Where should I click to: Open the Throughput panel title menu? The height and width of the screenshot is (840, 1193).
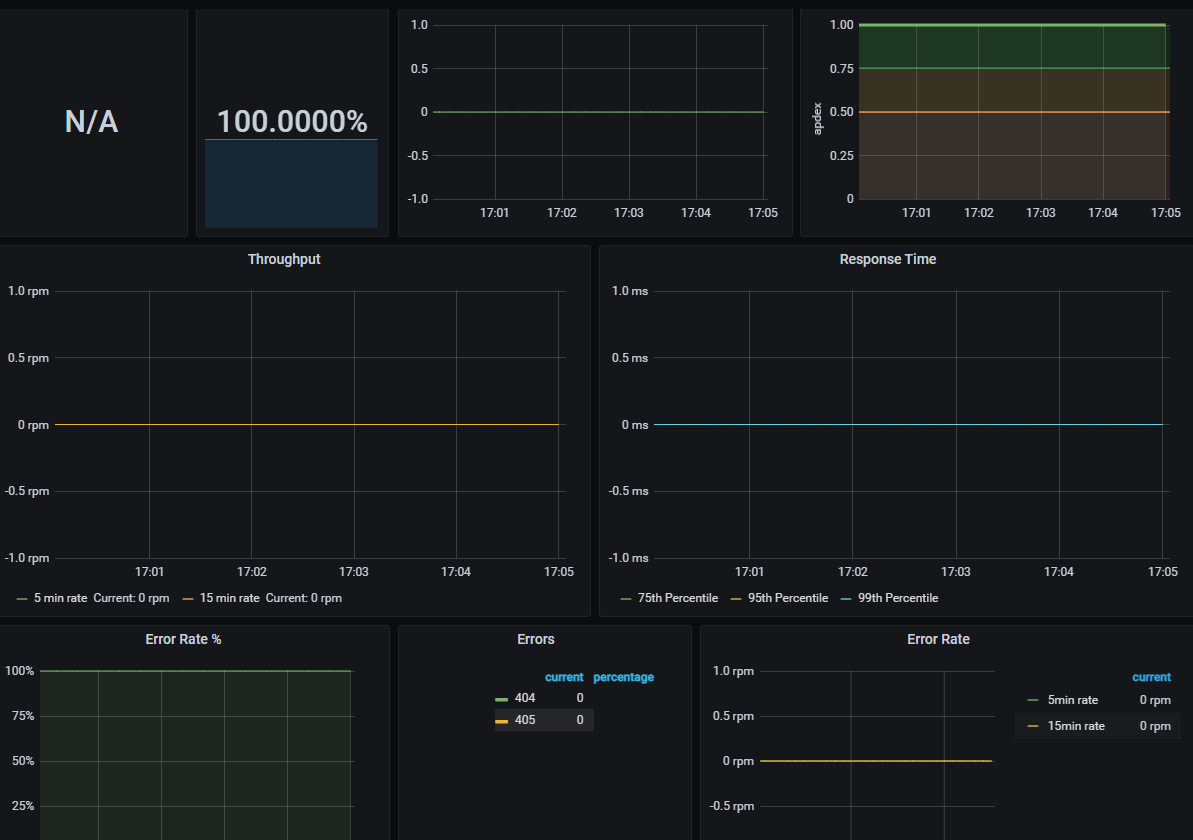[x=284, y=259]
